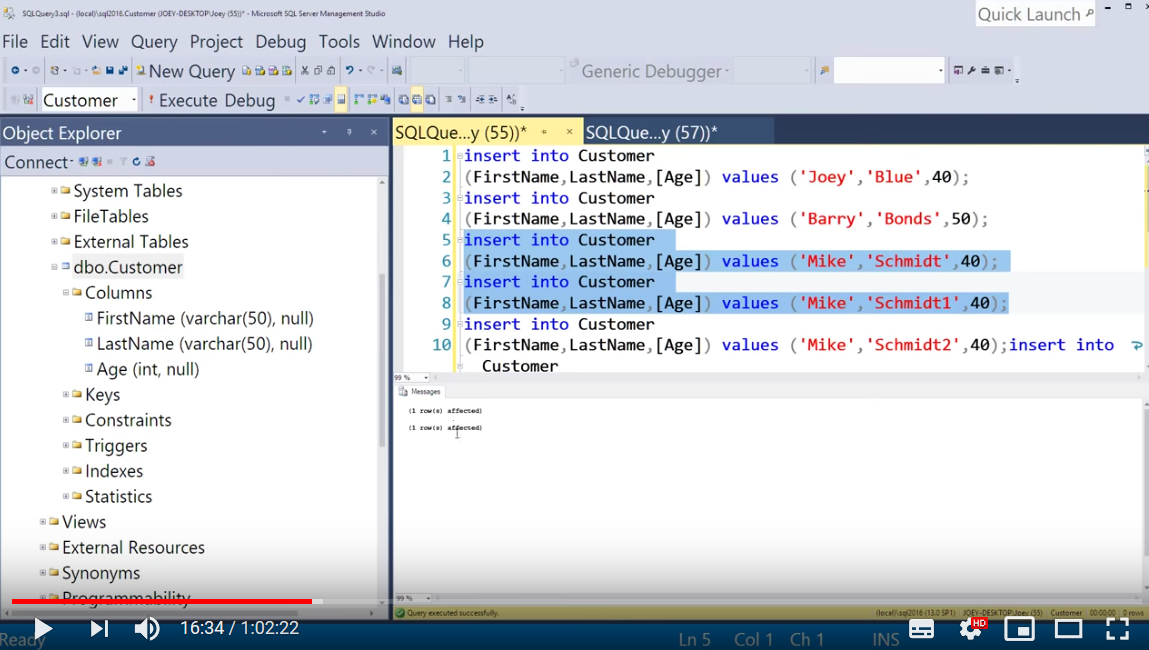
Task: Toggle IntelliSense Enabled highlighted toolbar button
Action: pos(341,100)
